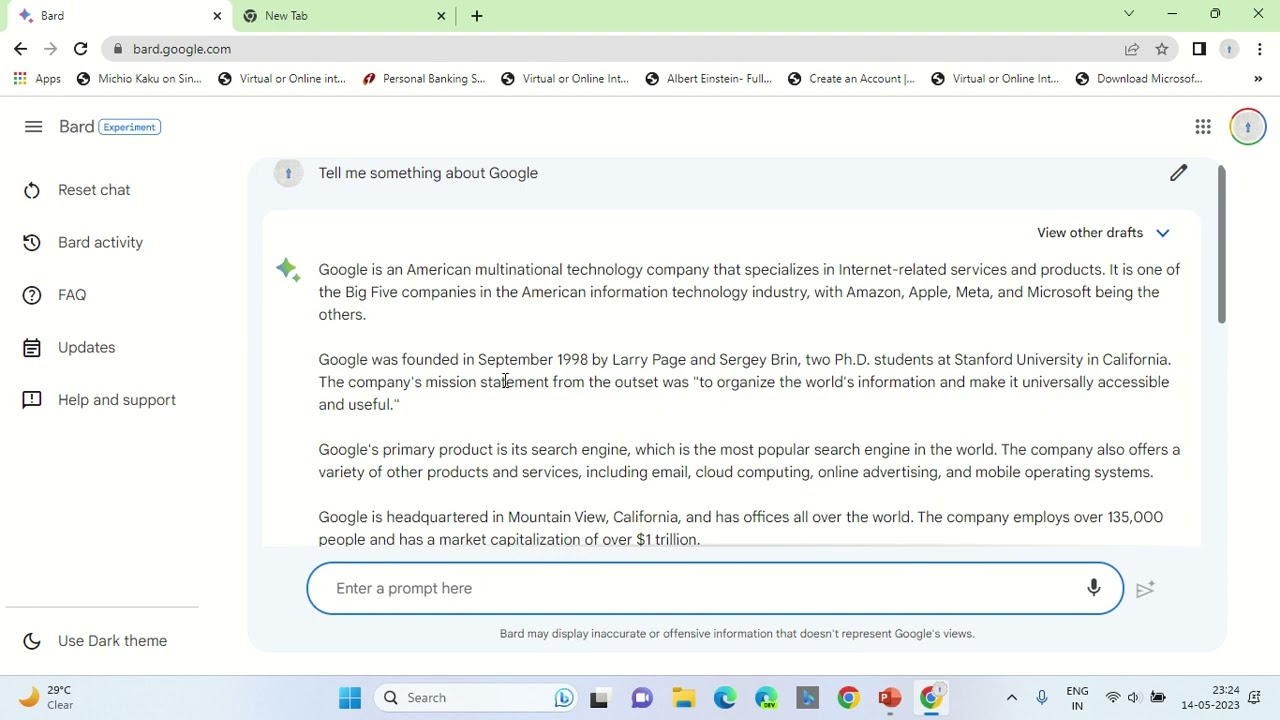1280x720 pixels.
Task: Open the Updates calendar icon
Action: (x=32, y=348)
